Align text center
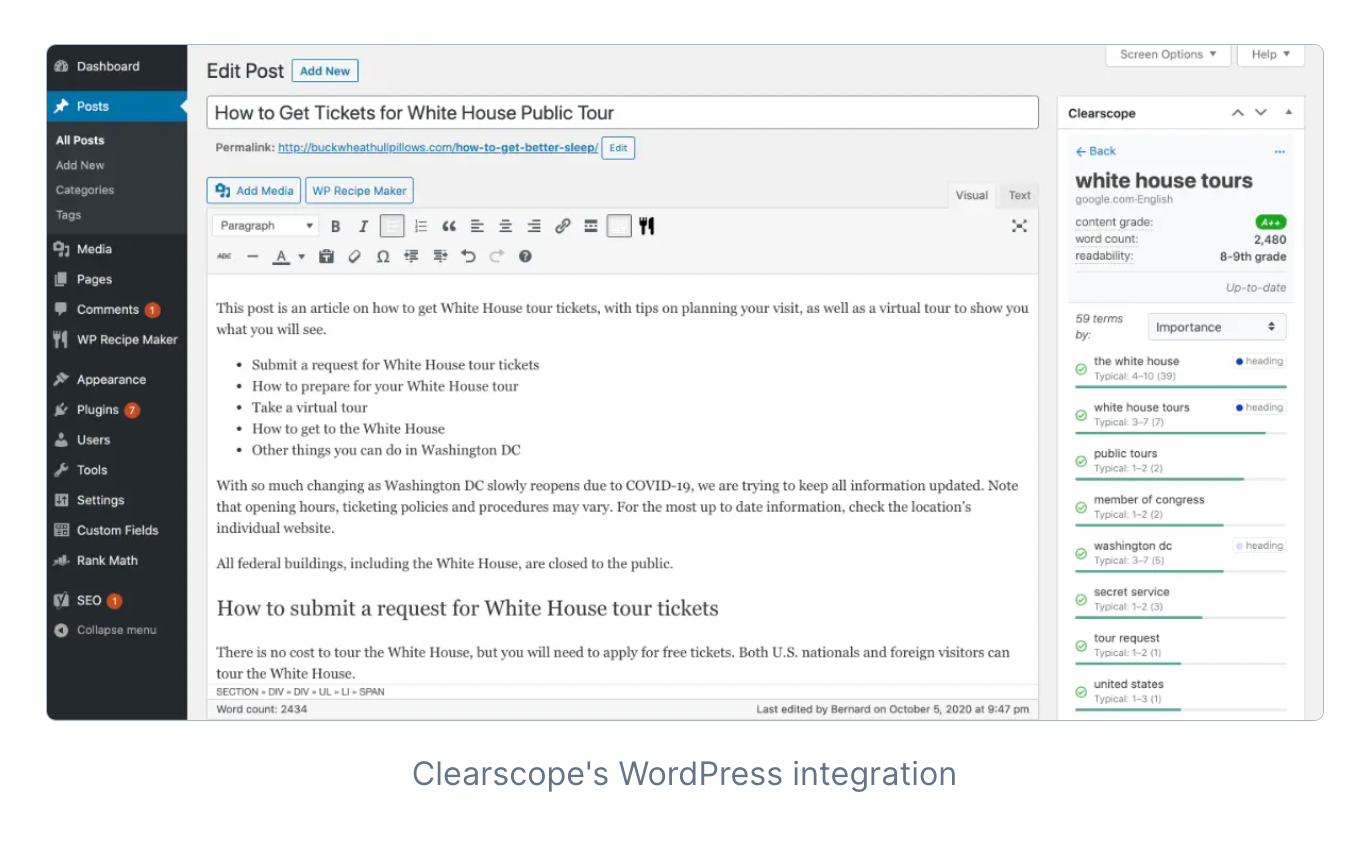This screenshot has width=1372, height=842. click(x=506, y=226)
